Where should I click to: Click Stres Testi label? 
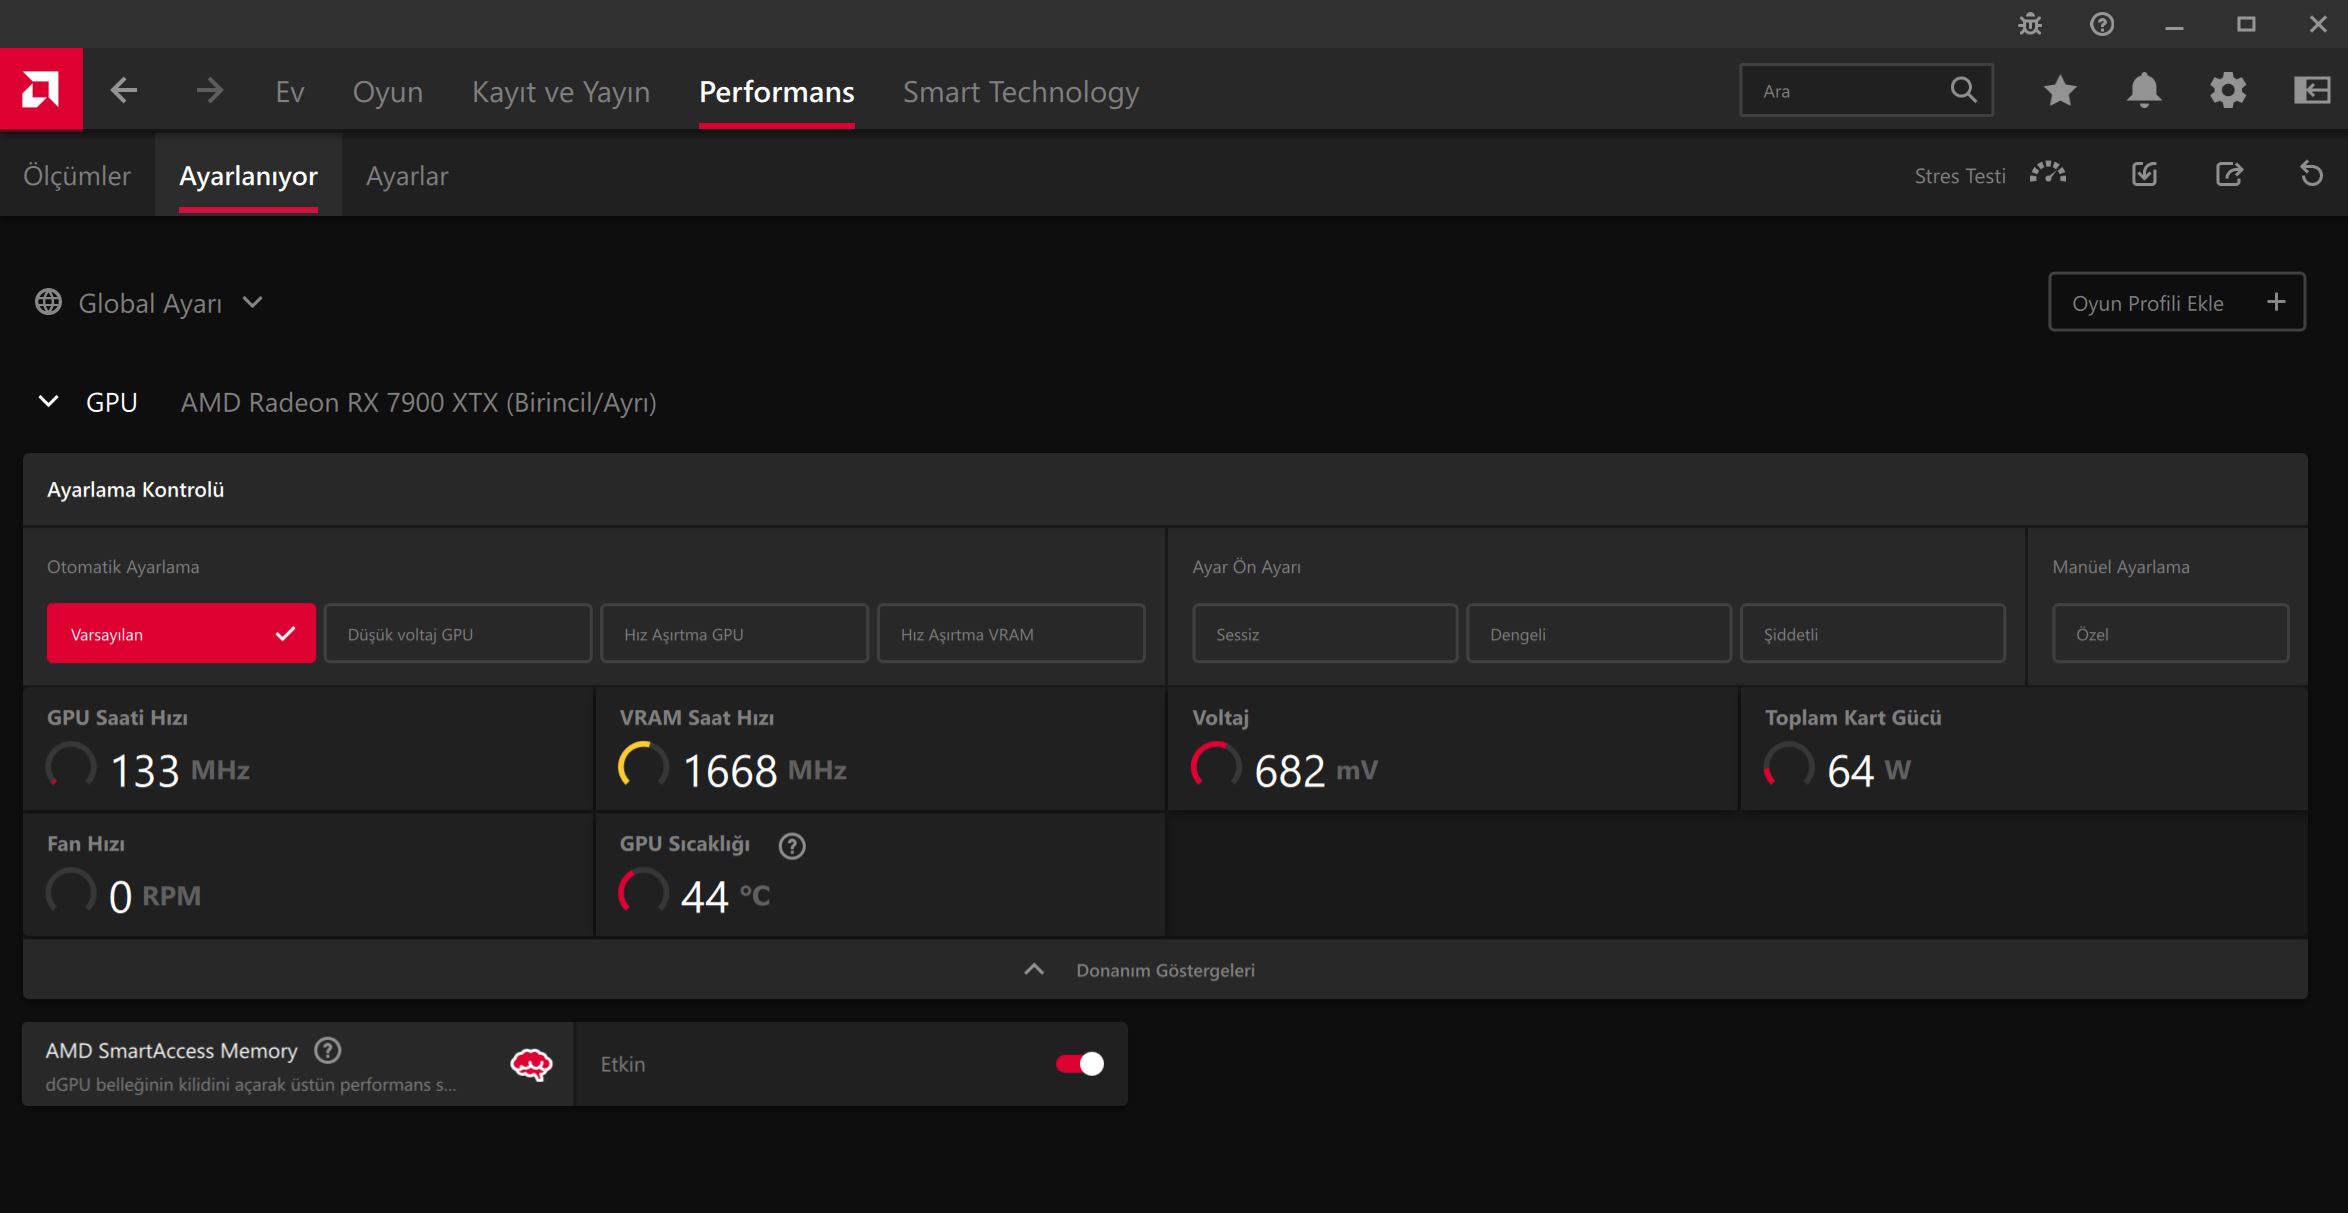coord(1960,176)
